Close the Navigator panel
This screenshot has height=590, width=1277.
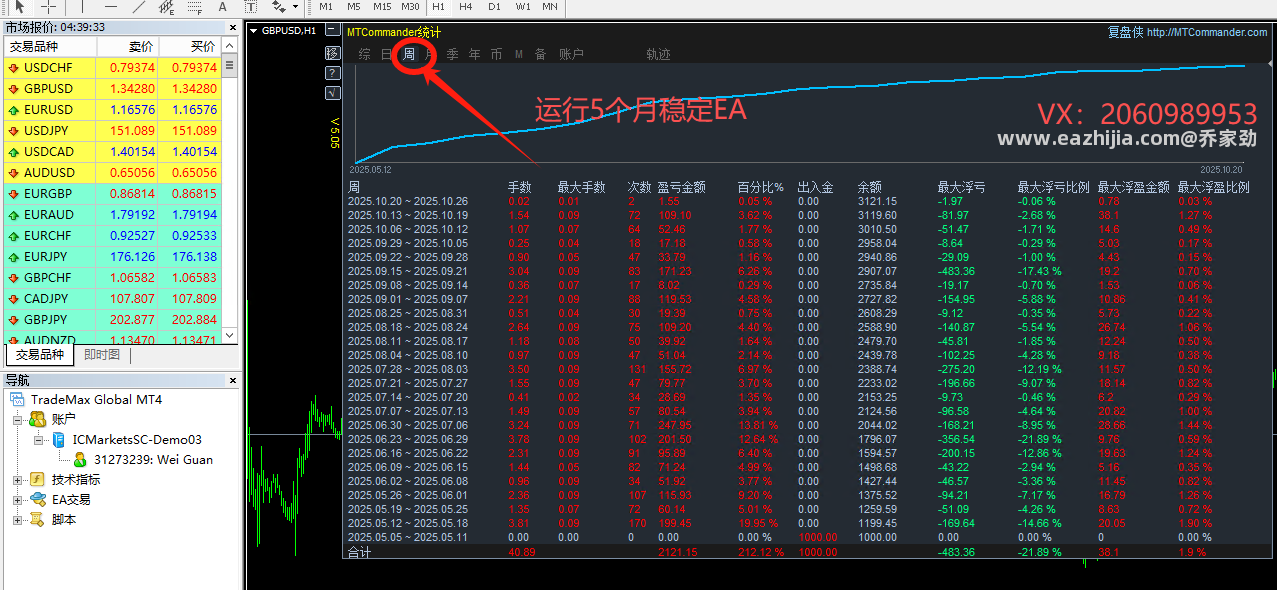pos(232,380)
